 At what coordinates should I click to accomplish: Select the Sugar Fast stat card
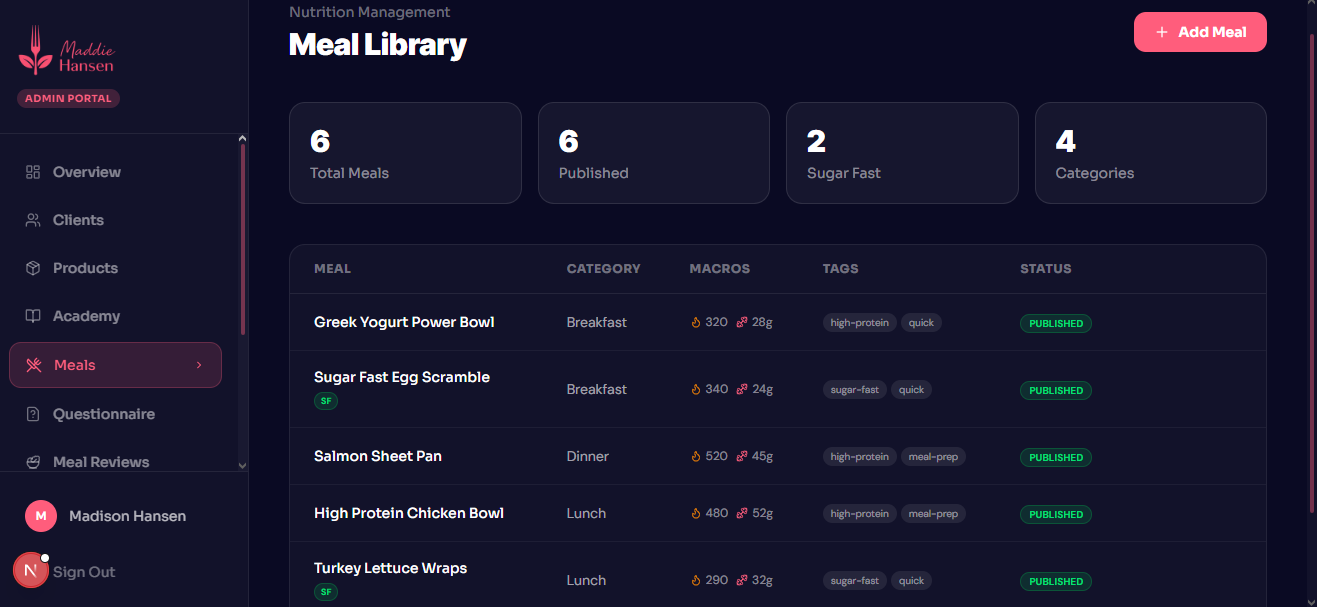click(x=901, y=153)
